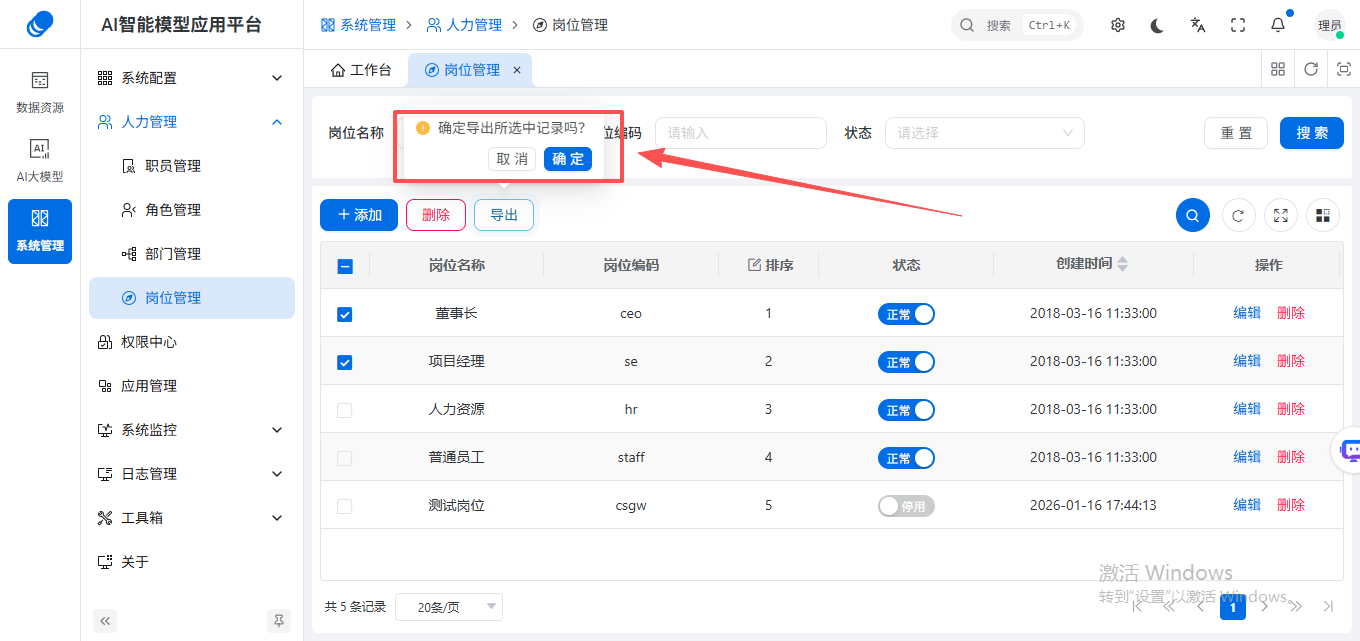
Task: Click the header search box
Action: (x=1017, y=25)
